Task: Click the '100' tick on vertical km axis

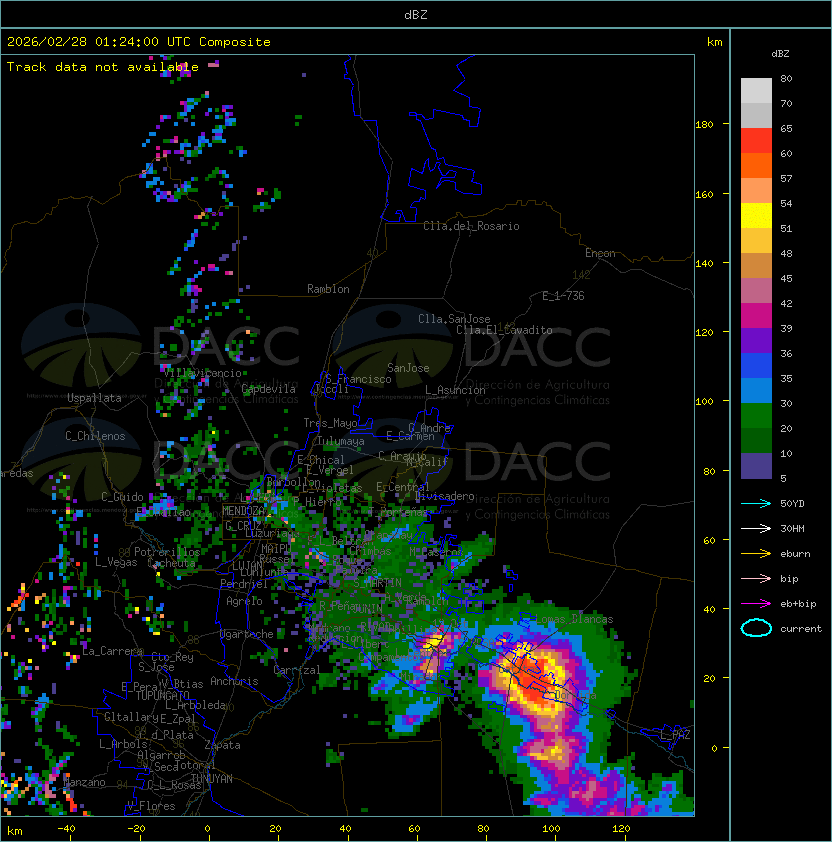Action: click(x=704, y=402)
